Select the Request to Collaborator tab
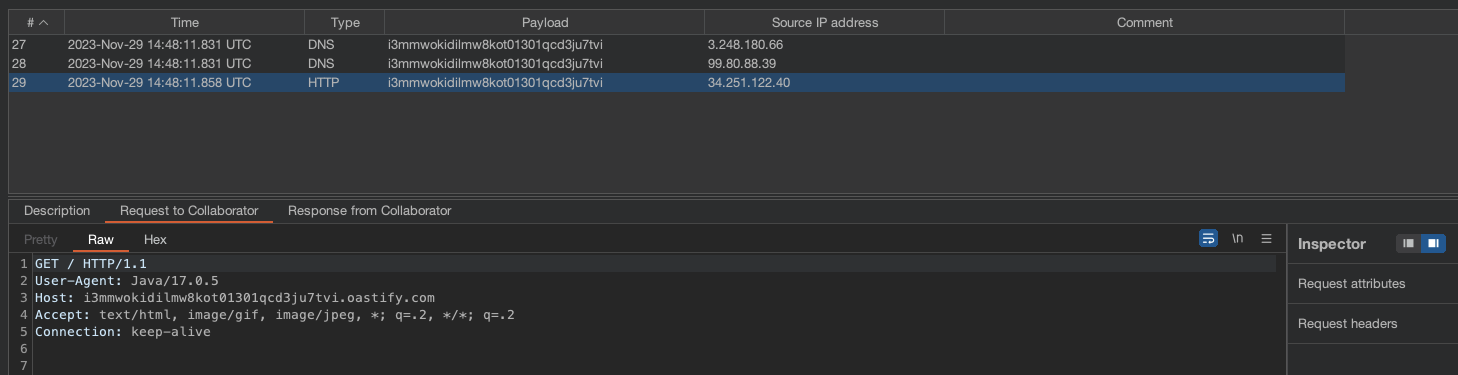1458x375 pixels. tap(189, 211)
